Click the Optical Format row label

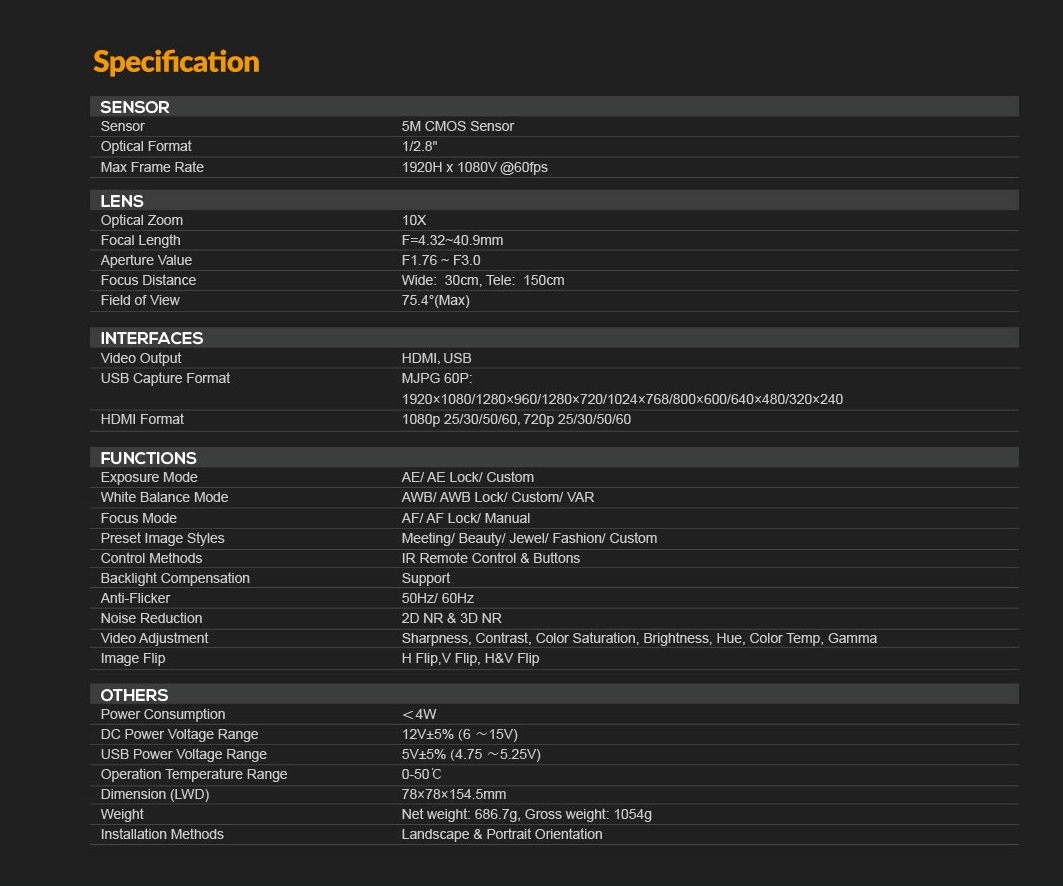146,147
